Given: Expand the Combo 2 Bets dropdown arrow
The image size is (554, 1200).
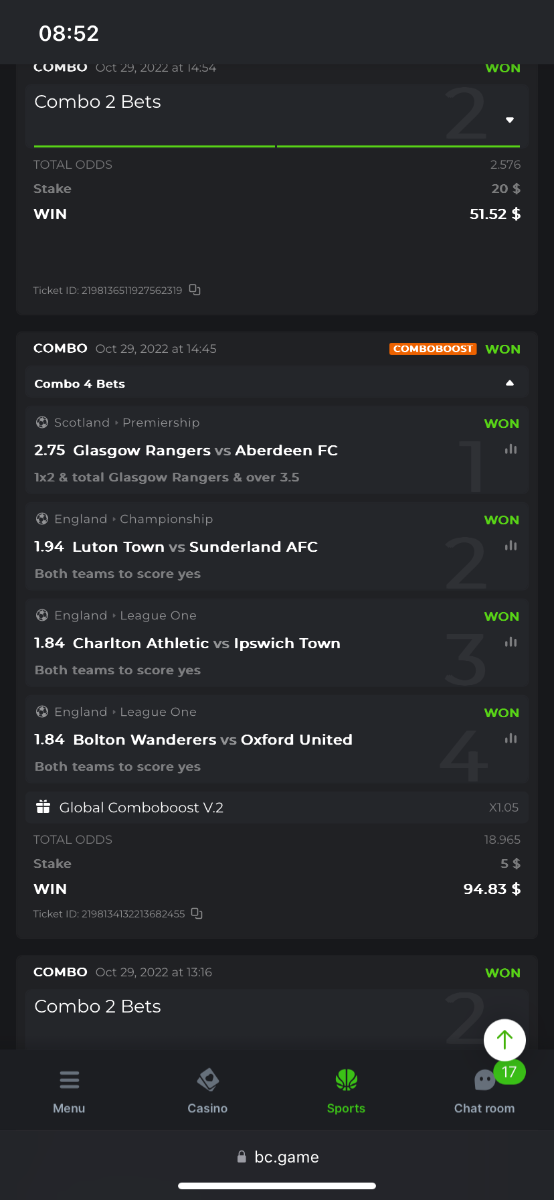Looking at the screenshot, I should pyautogui.click(x=509, y=120).
